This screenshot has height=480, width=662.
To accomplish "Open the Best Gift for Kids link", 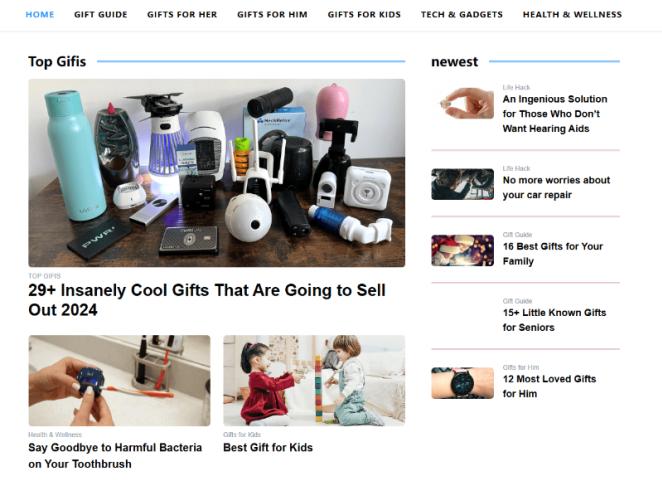I will click(268, 447).
